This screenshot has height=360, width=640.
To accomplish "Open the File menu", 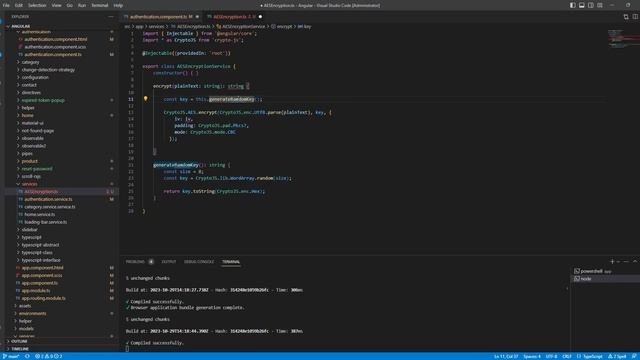I will click(x=6, y=5).
